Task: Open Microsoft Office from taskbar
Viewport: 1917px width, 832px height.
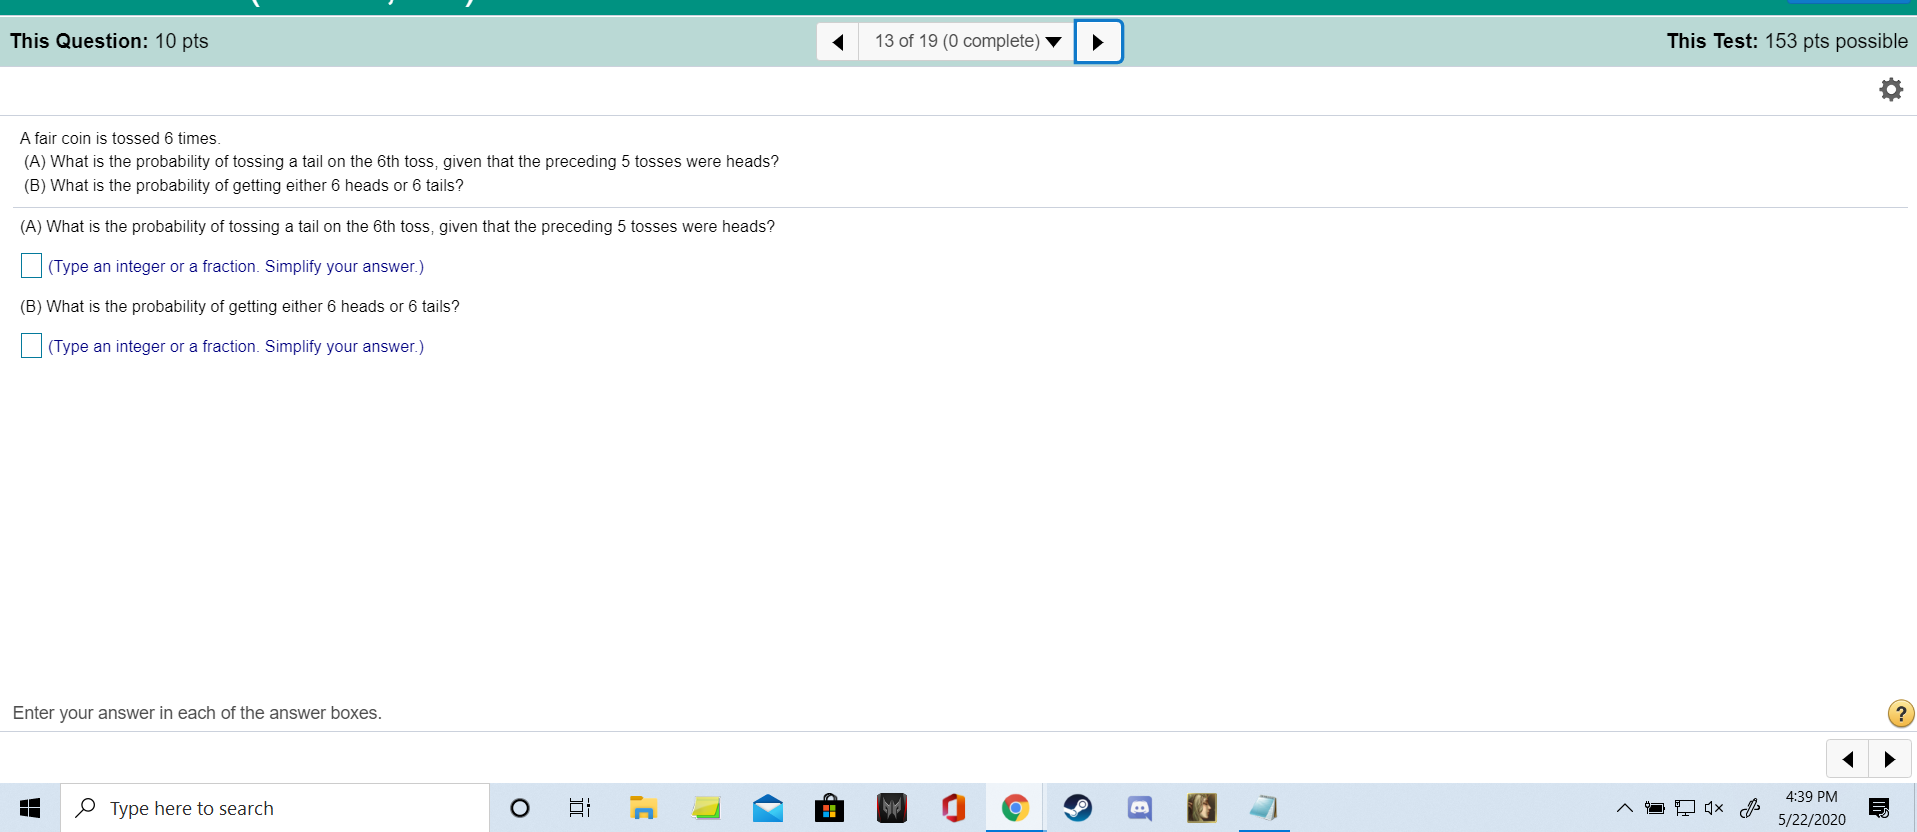Action: (954, 808)
